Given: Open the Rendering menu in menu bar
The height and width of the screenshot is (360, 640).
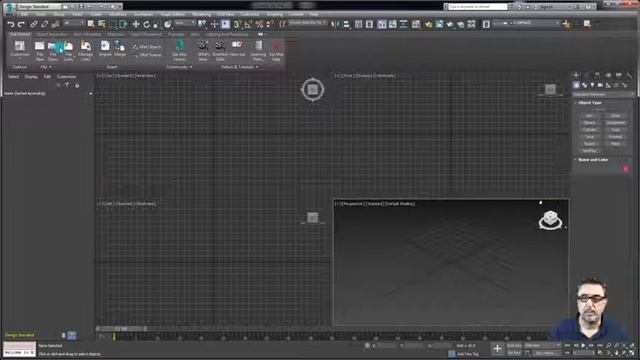Looking at the screenshot, I should pos(201,14).
